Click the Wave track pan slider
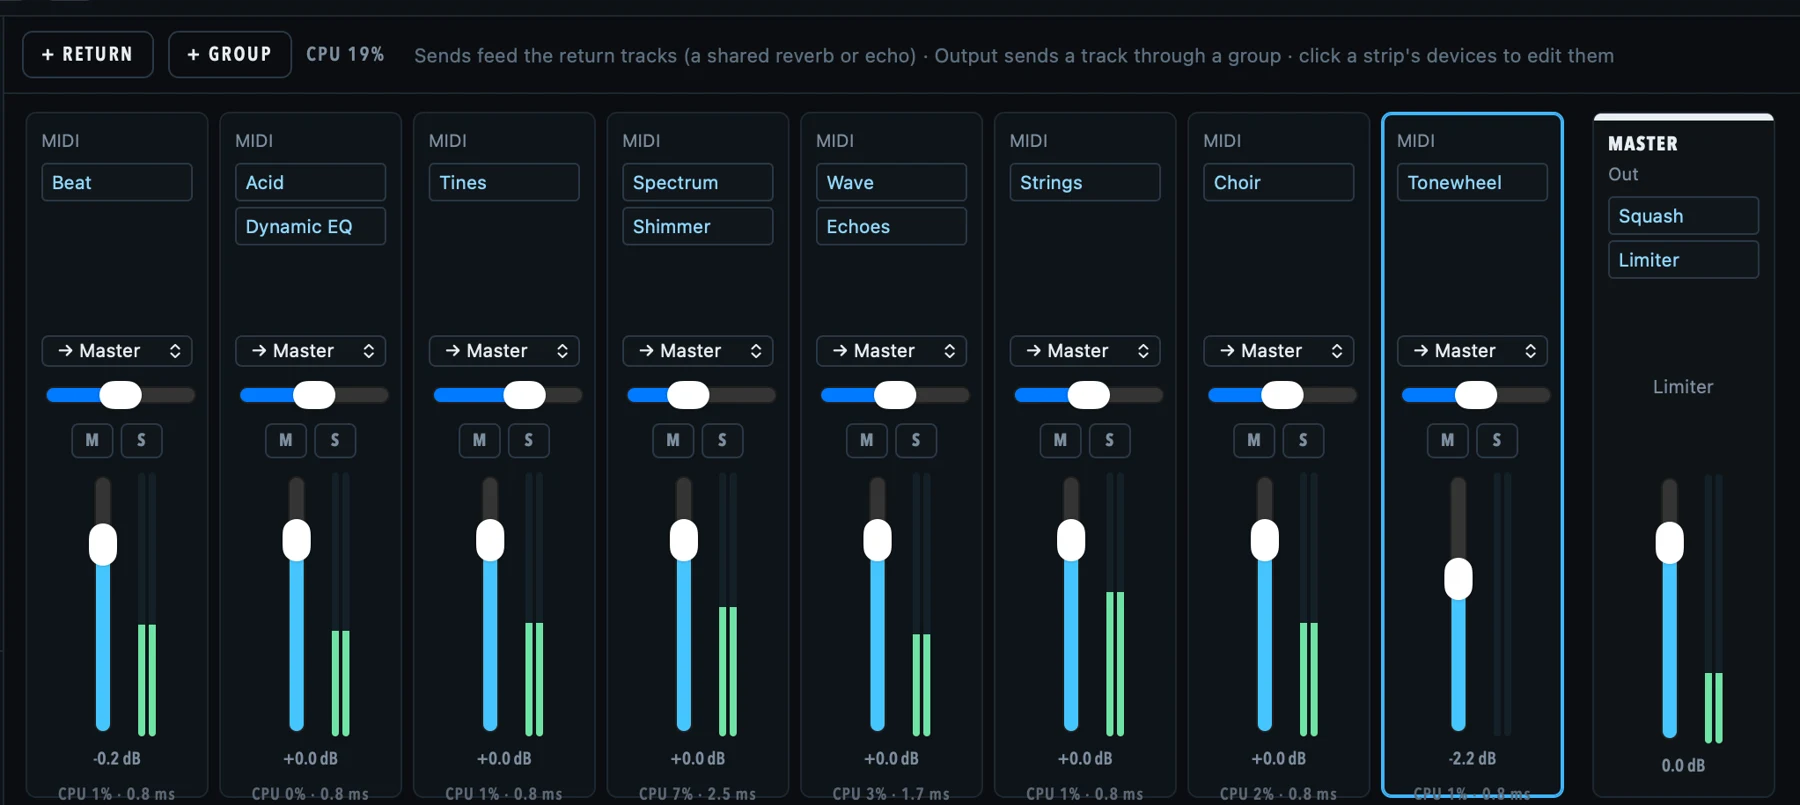This screenshot has height=805, width=1800. 894,395
